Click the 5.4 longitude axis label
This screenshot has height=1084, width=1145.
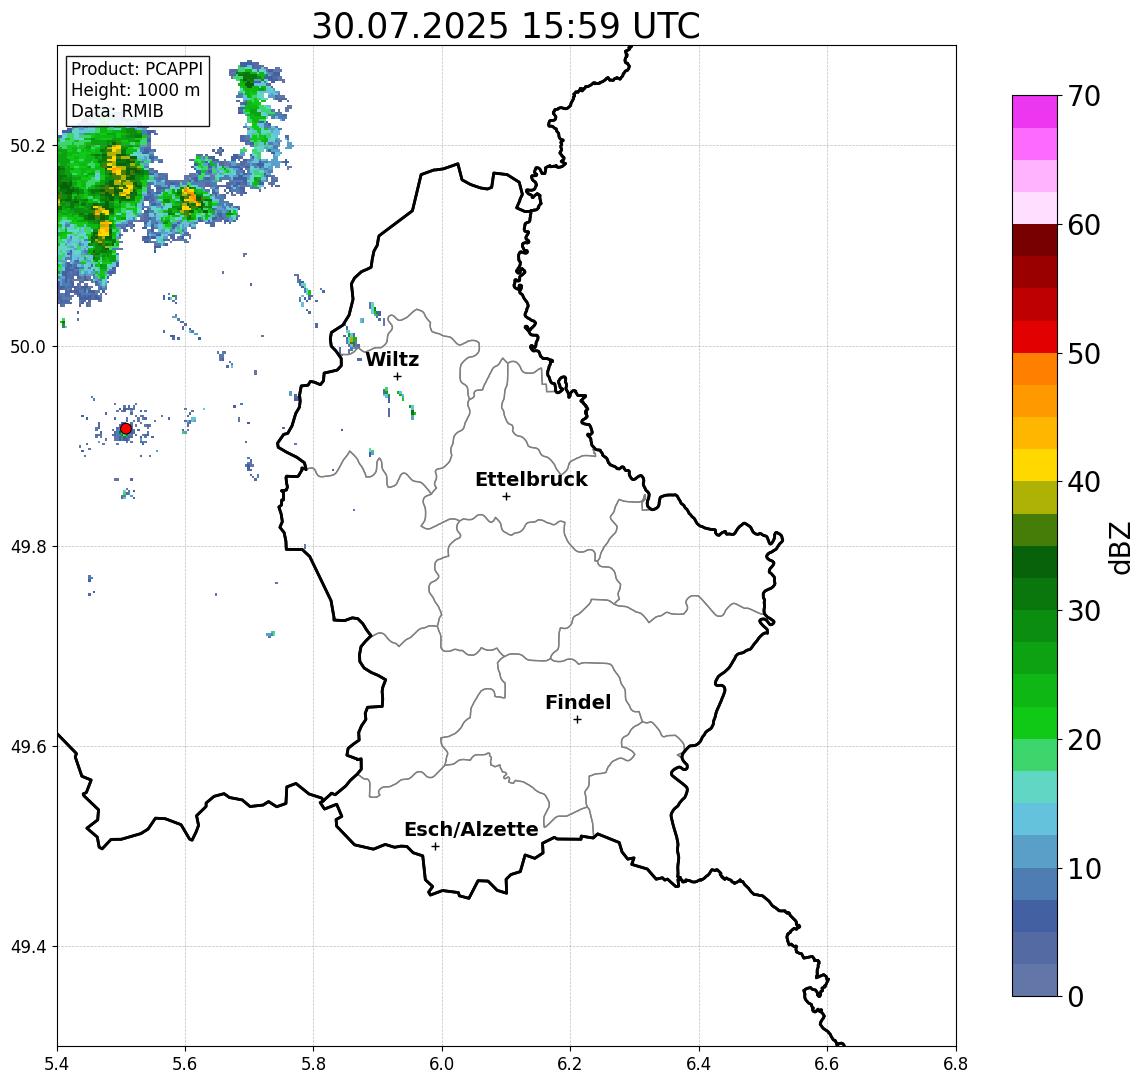point(57,1064)
